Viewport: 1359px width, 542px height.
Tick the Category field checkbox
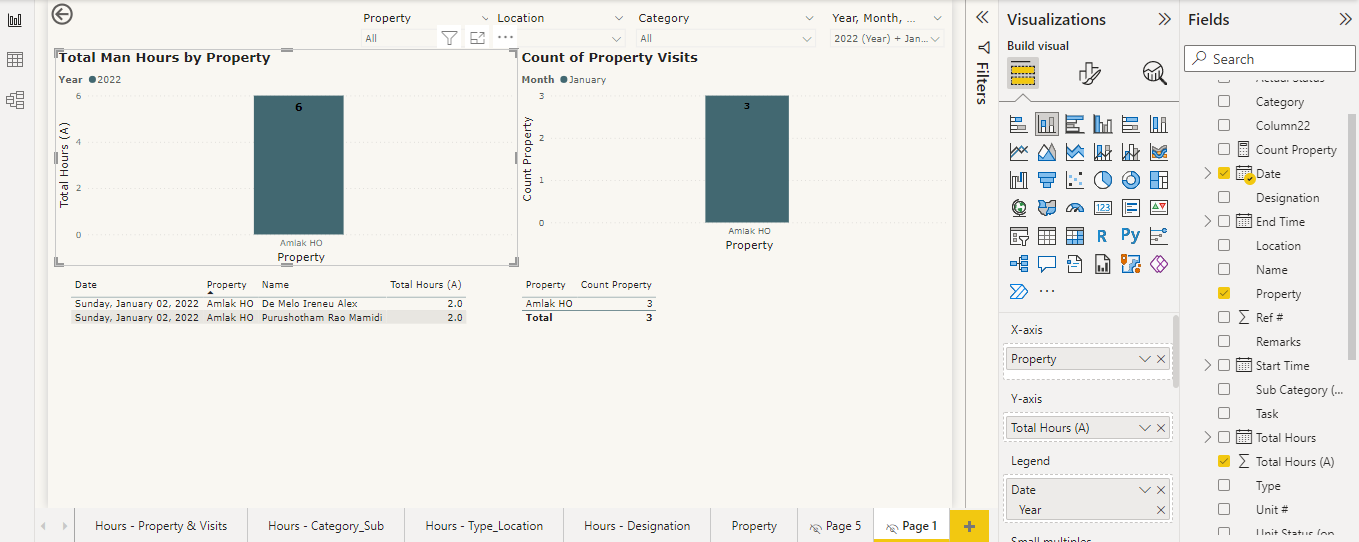click(1224, 101)
